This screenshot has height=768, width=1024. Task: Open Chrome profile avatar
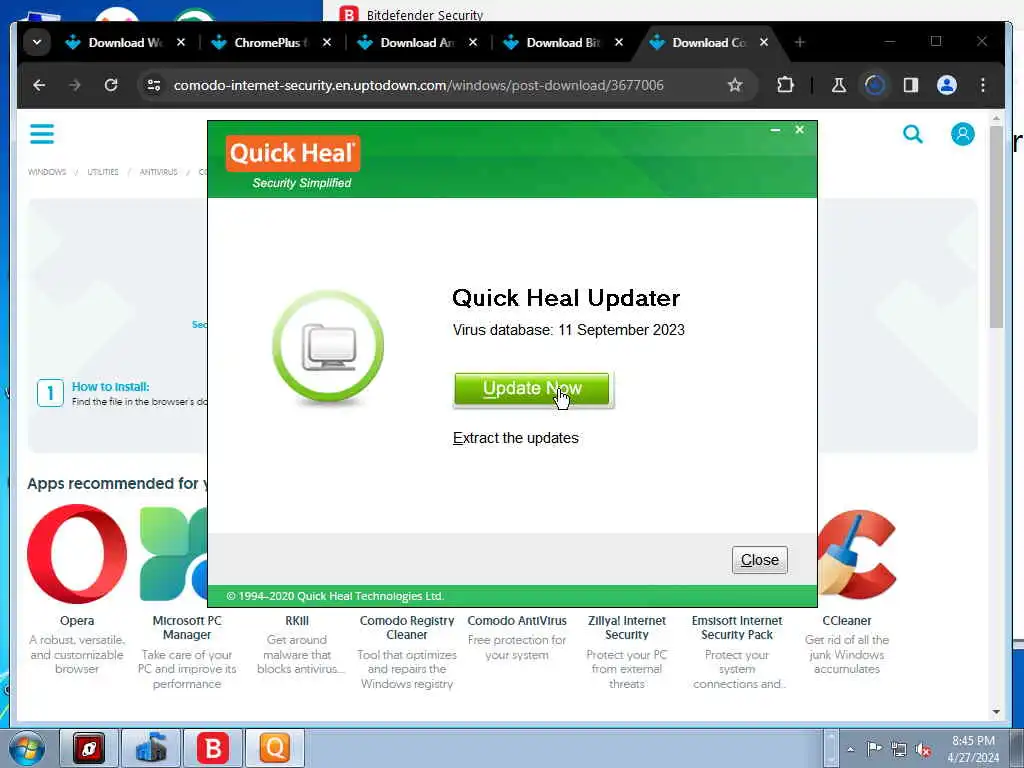pyautogui.click(x=947, y=85)
